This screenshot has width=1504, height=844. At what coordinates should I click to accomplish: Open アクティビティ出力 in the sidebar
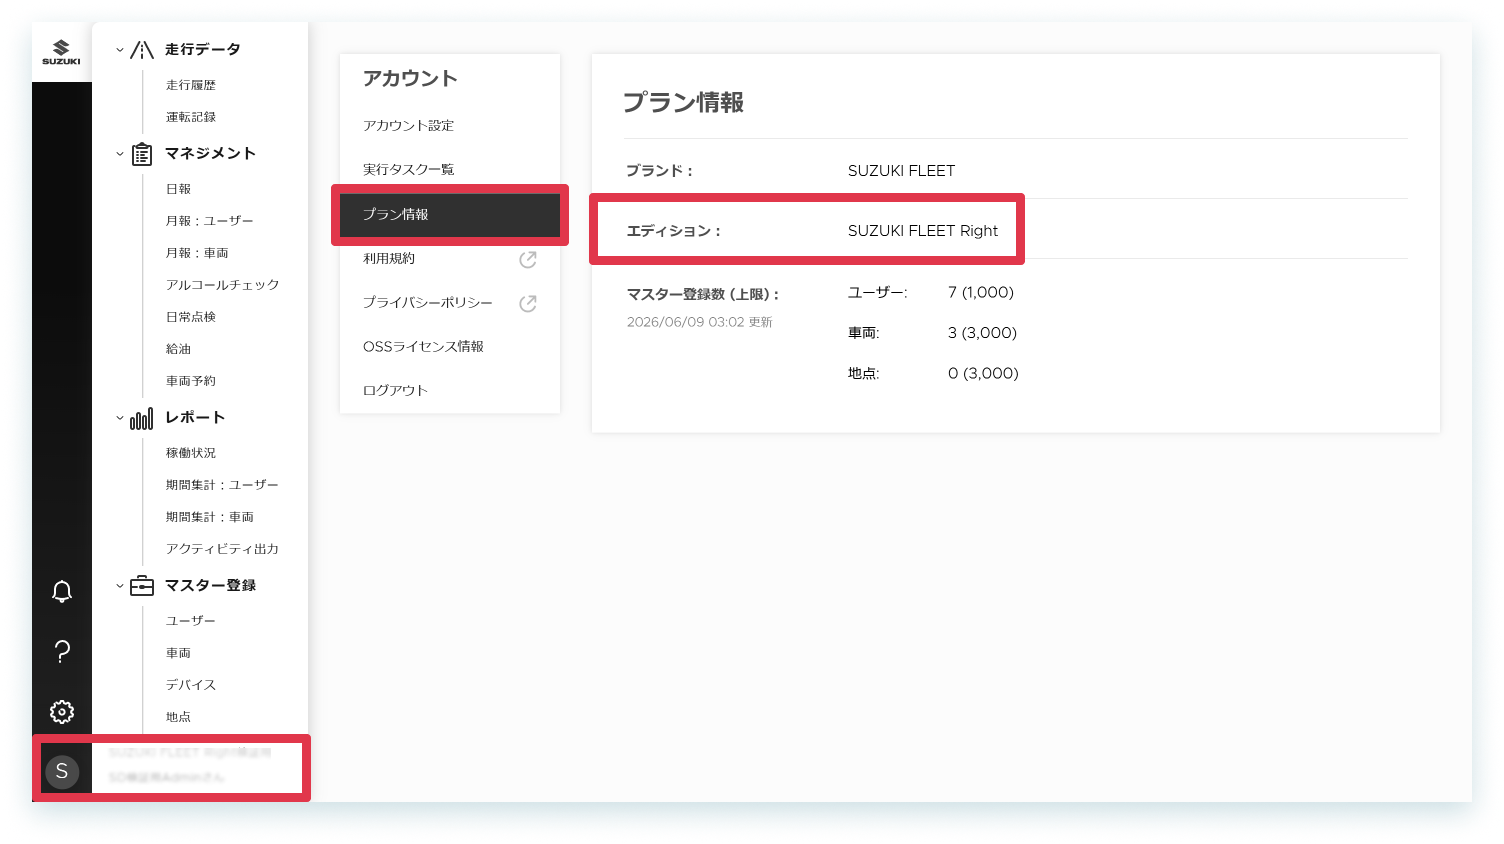coord(222,549)
